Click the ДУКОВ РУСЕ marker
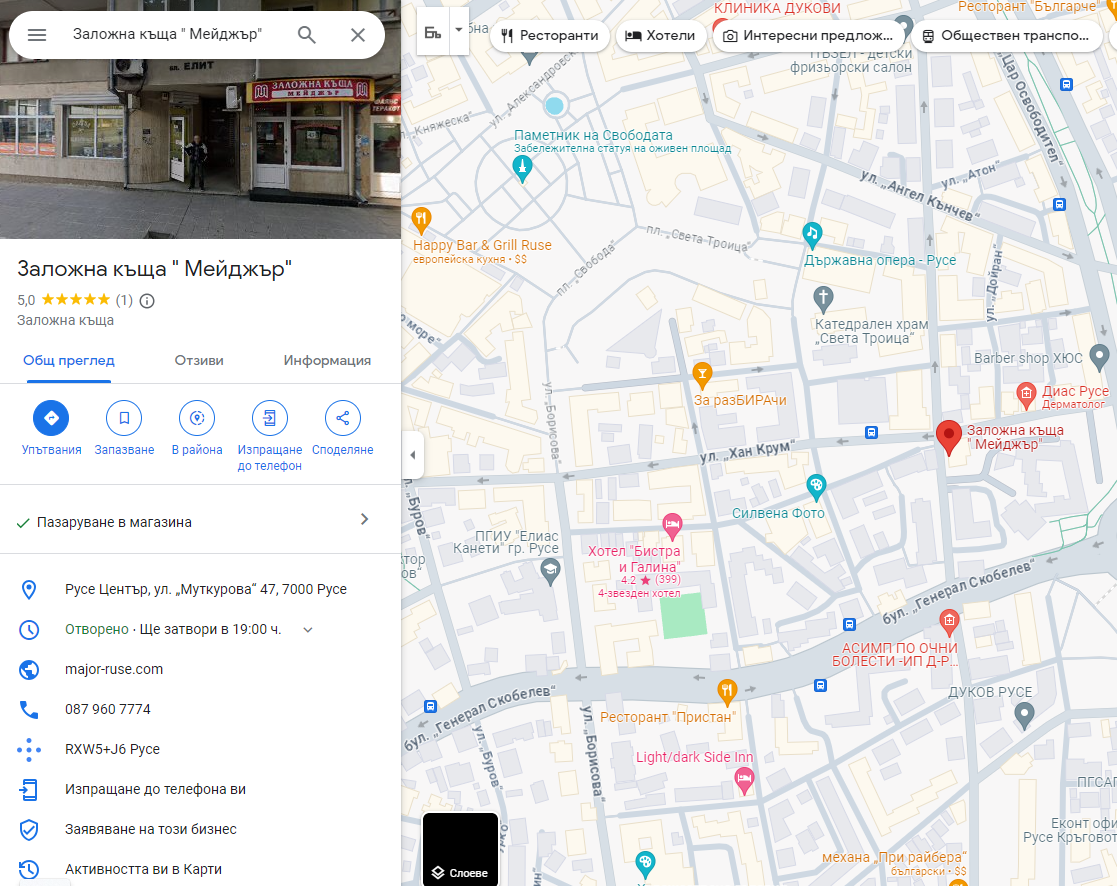 1024,714
